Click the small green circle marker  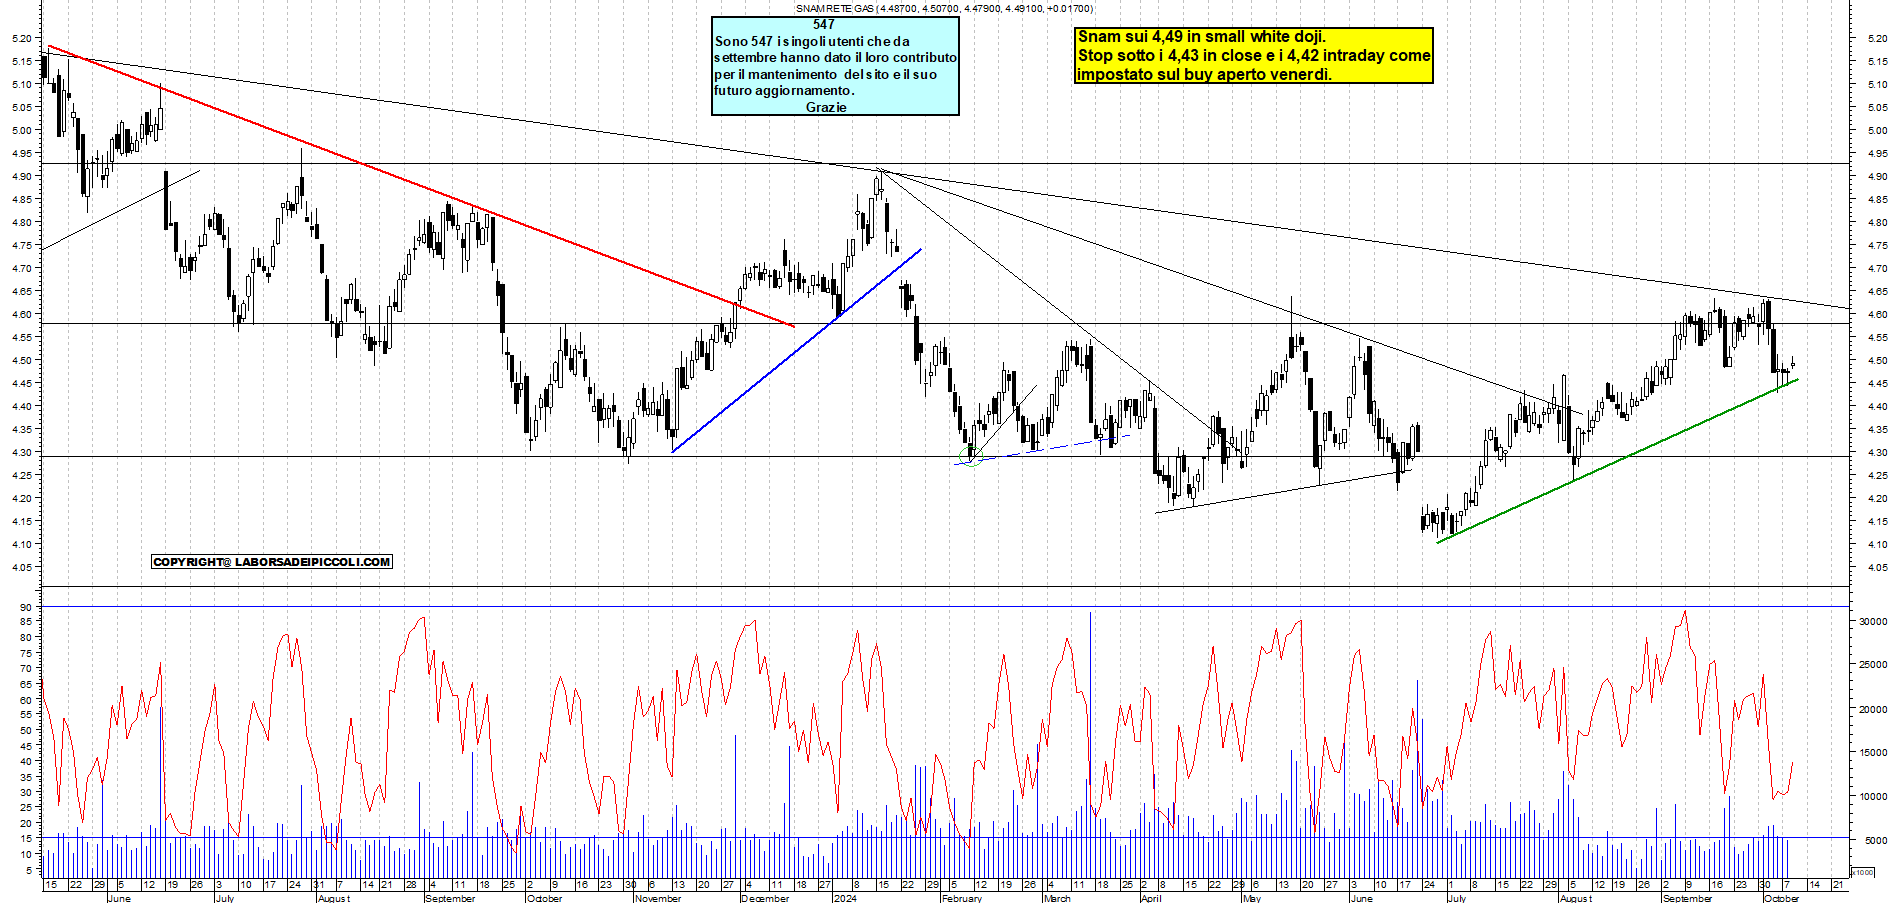(971, 457)
